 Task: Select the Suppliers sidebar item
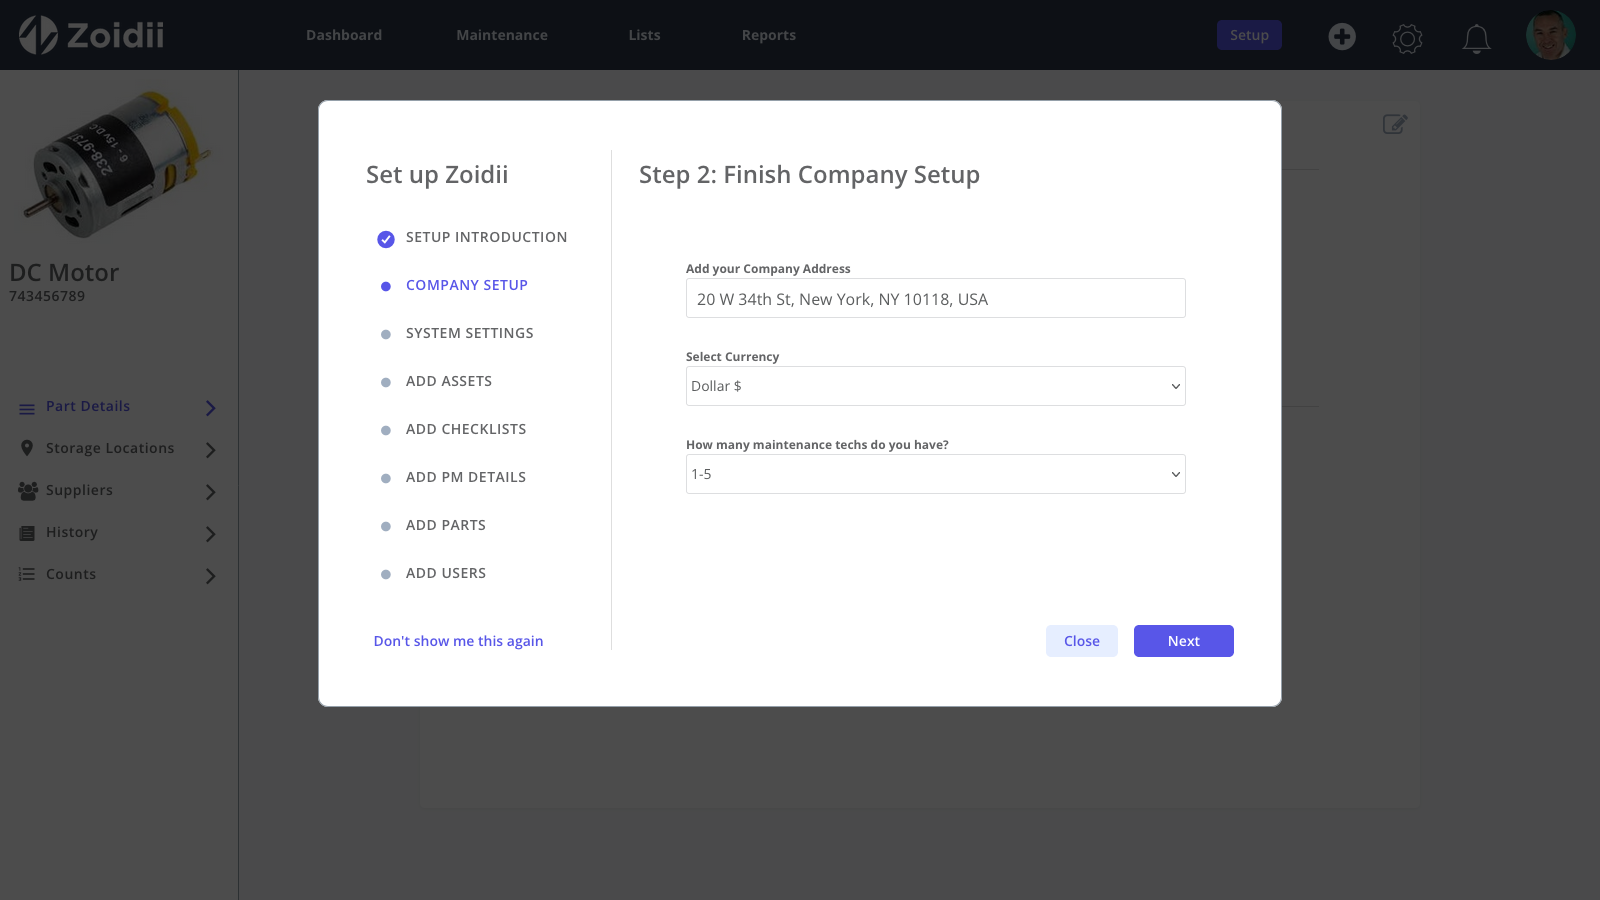tap(79, 490)
